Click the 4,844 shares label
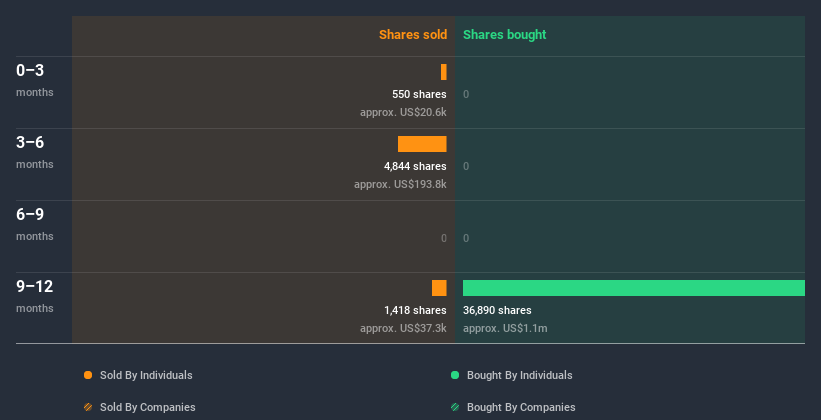821x420 pixels. (x=415, y=167)
